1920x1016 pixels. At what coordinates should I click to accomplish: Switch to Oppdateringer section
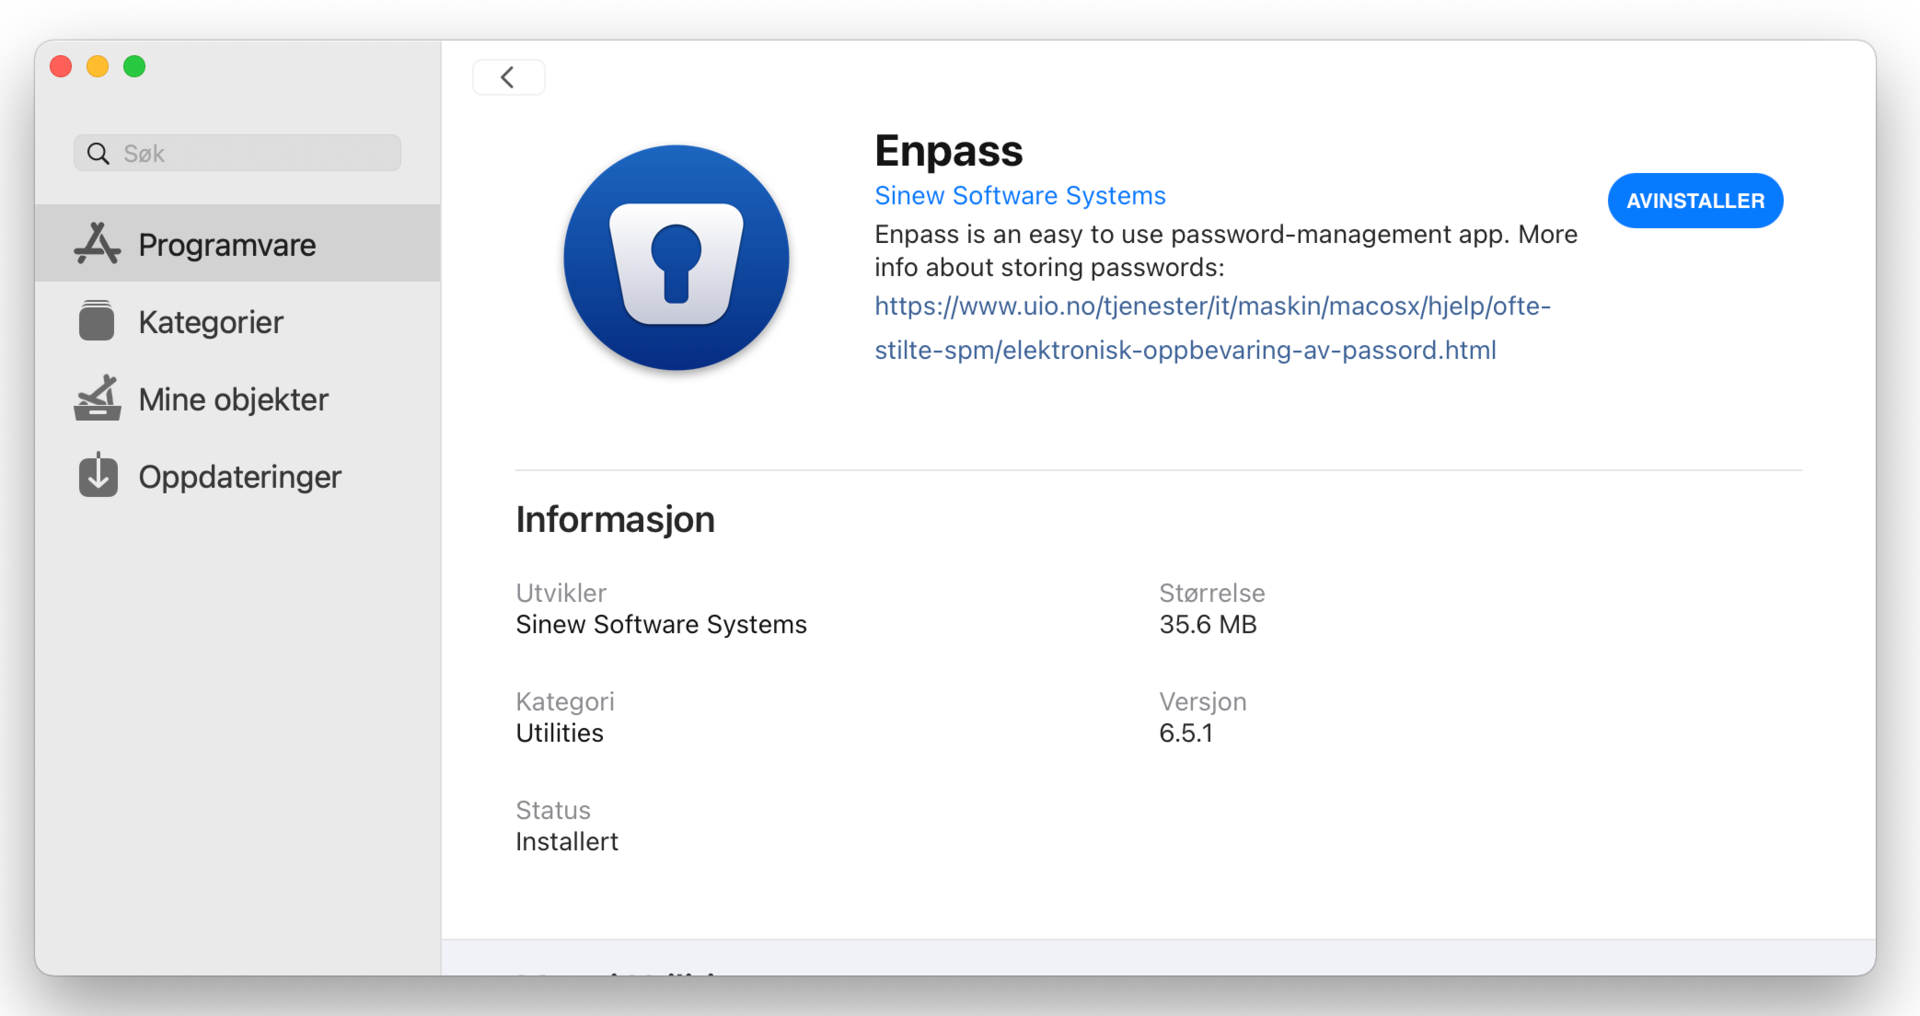point(238,476)
